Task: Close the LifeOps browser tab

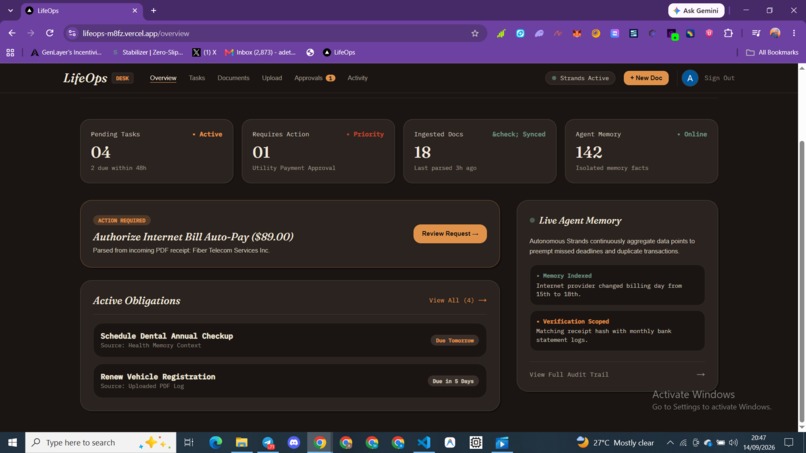Action: tap(135, 10)
